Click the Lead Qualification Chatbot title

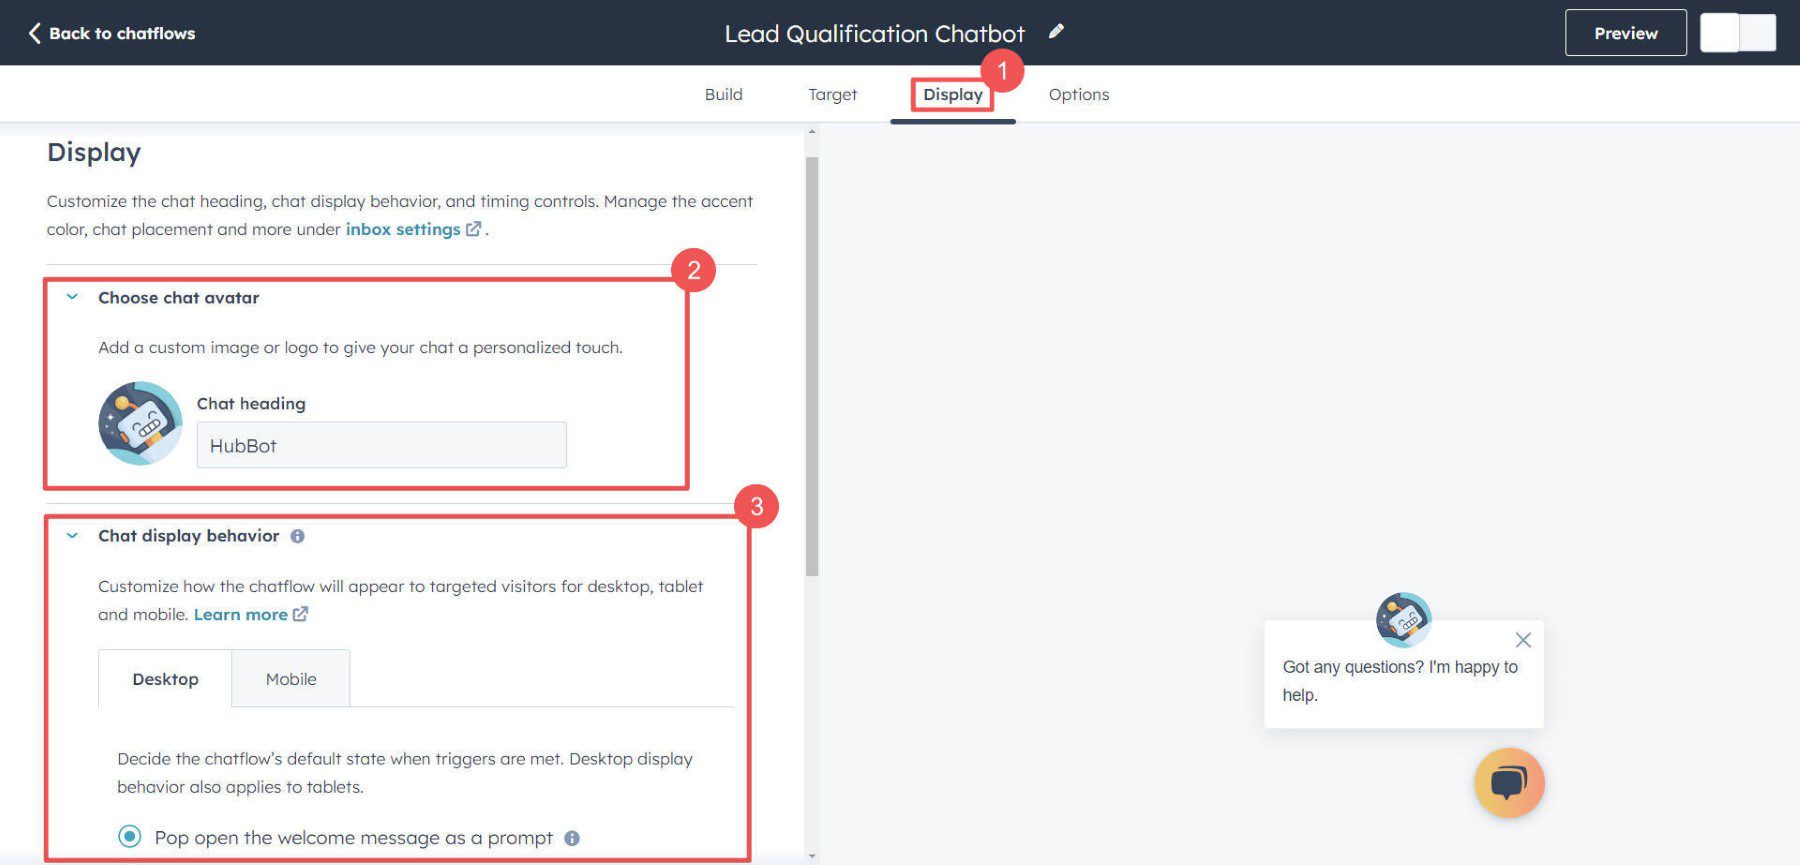[875, 33]
